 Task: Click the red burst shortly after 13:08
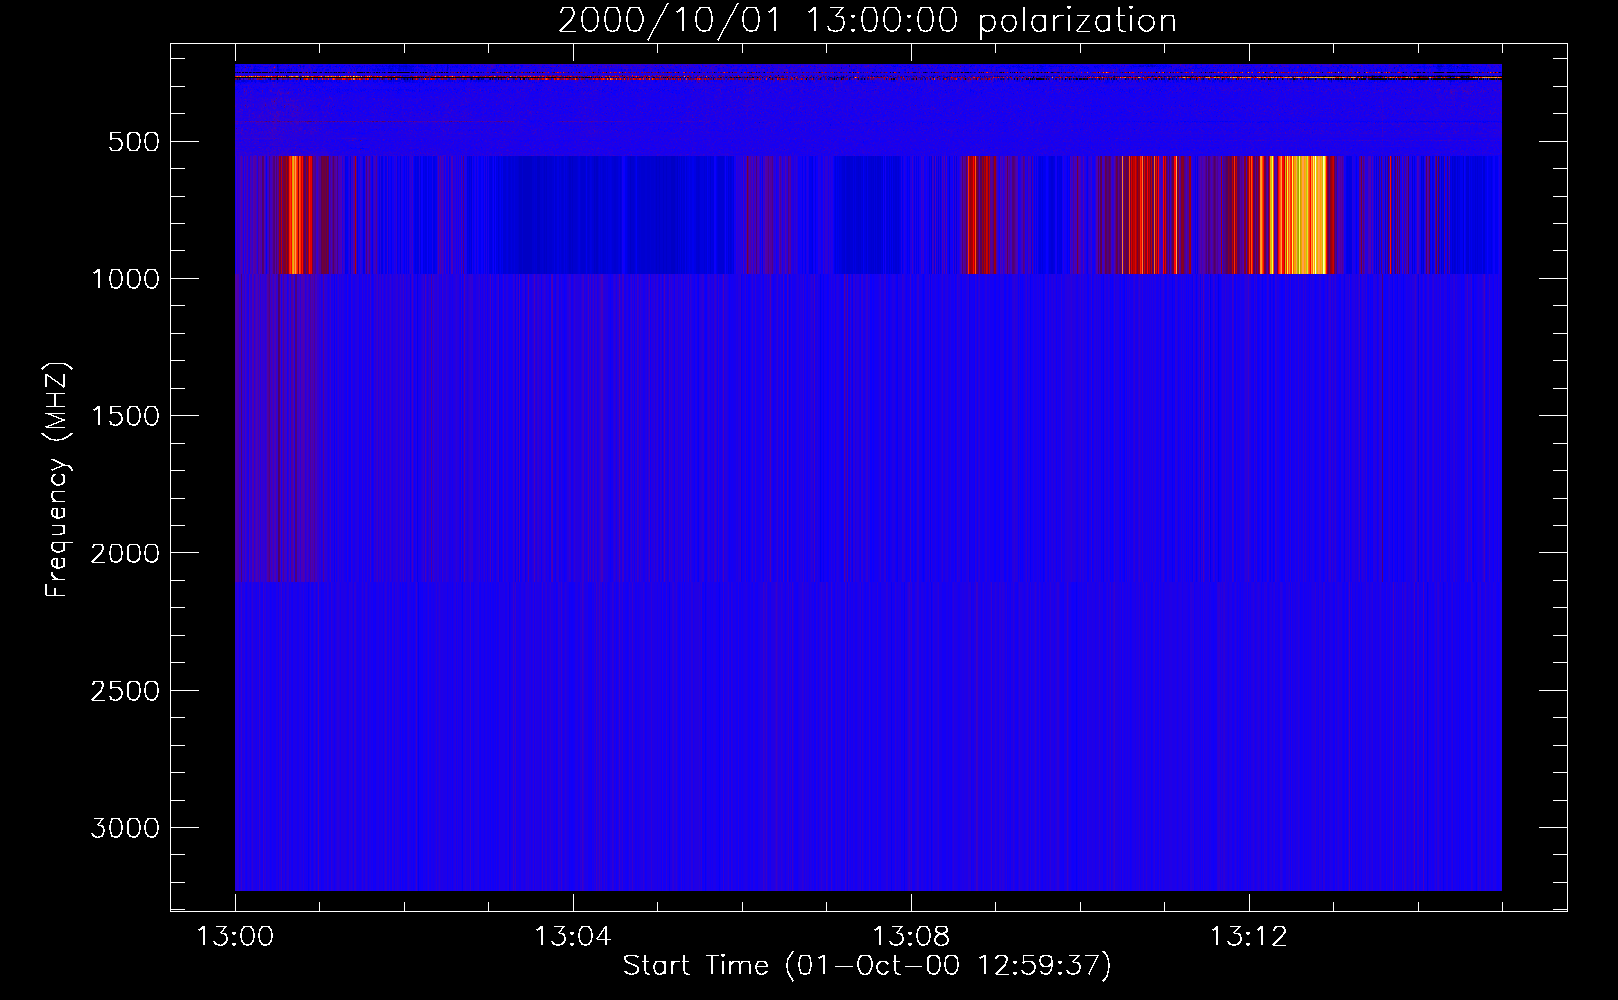click(978, 215)
